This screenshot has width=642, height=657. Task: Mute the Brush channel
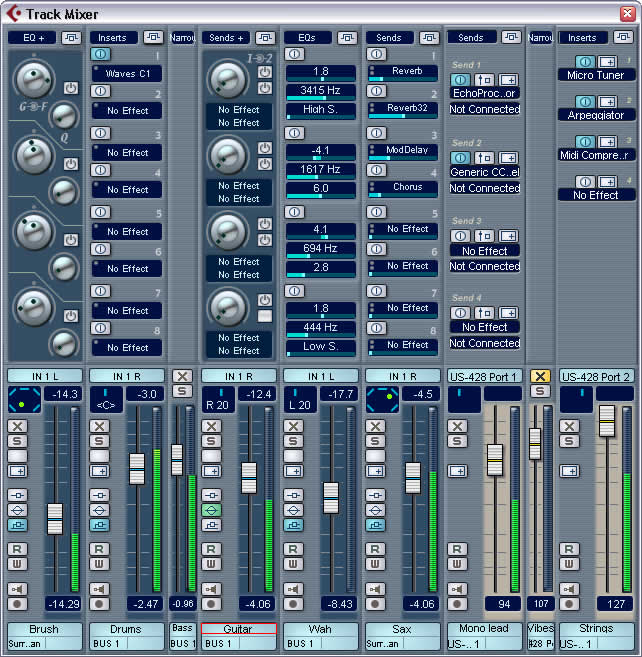17,426
